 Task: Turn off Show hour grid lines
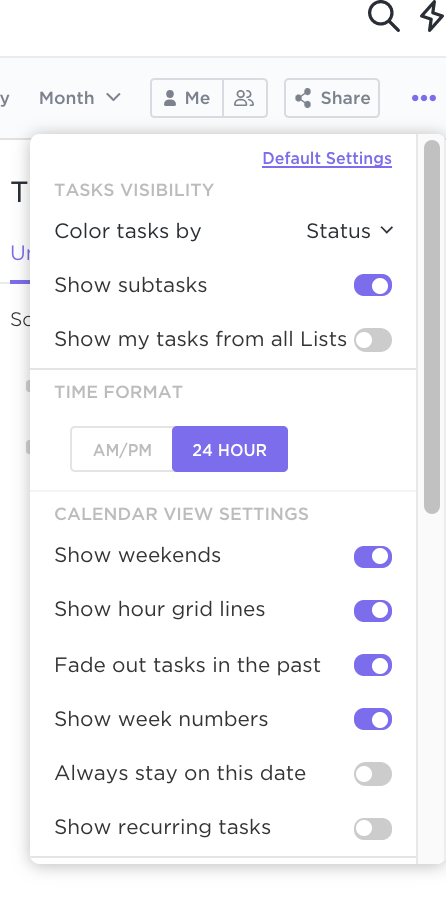pos(373,611)
